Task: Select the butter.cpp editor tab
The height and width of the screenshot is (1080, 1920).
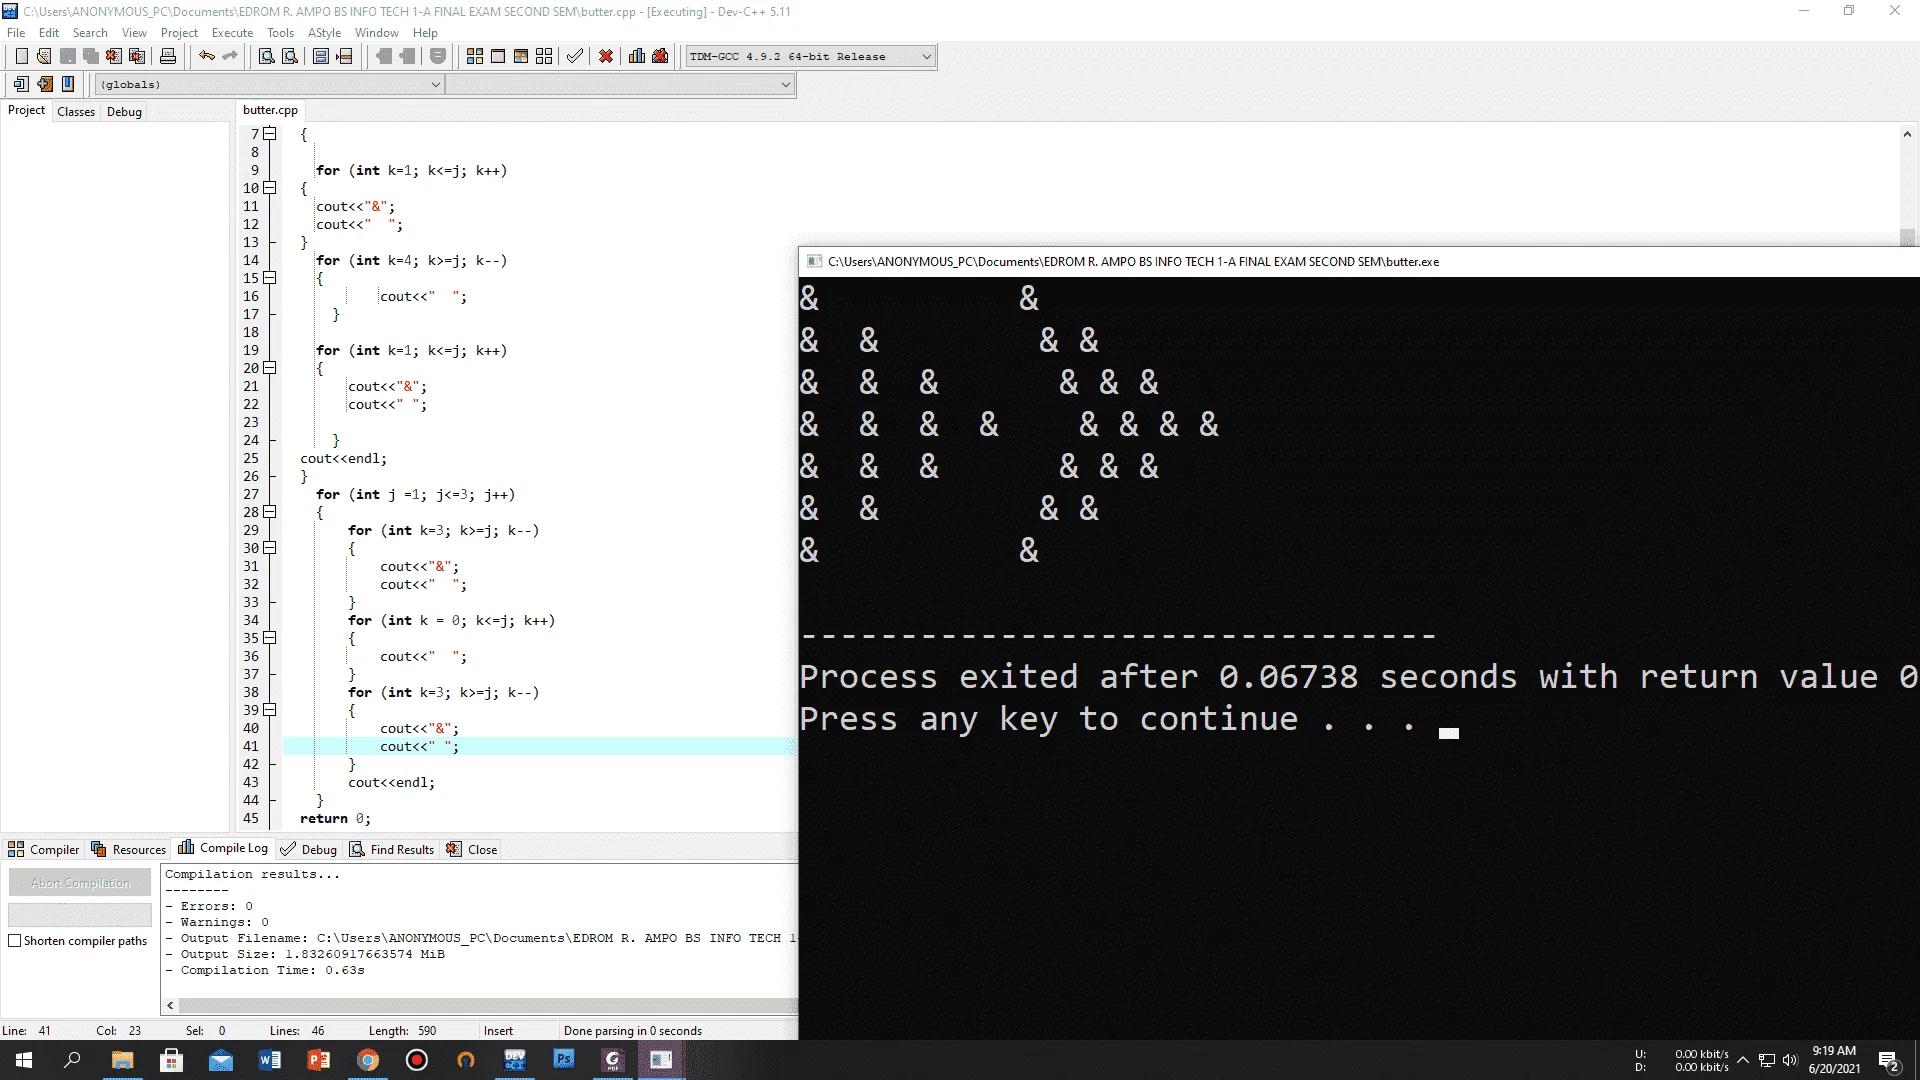Action: pos(270,110)
